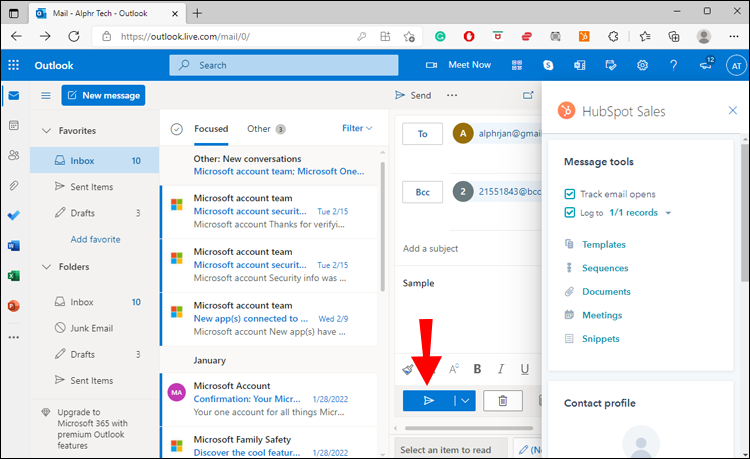The width and height of the screenshot is (750, 459).
Task: Click the blue Send arrow button
Action: [x=429, y=401]
